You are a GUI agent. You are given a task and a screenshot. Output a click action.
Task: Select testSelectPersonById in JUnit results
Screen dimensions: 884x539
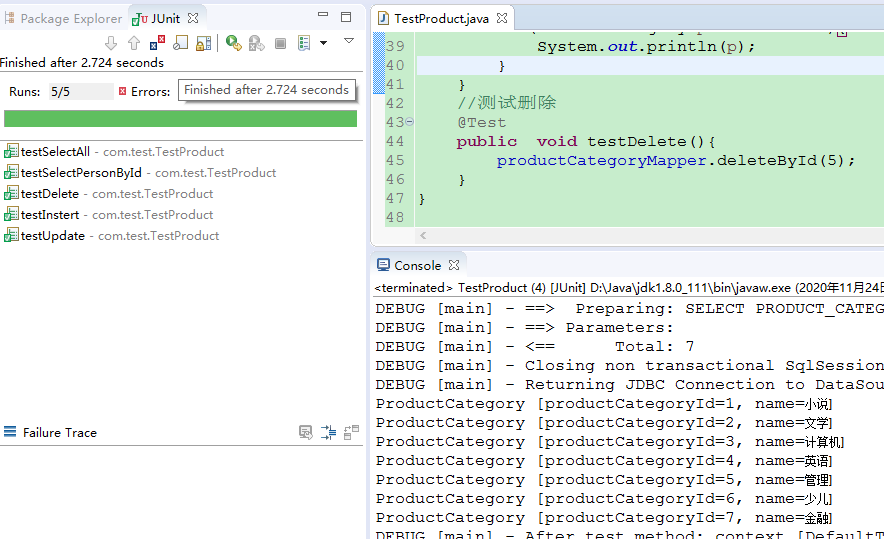point(140,173)
